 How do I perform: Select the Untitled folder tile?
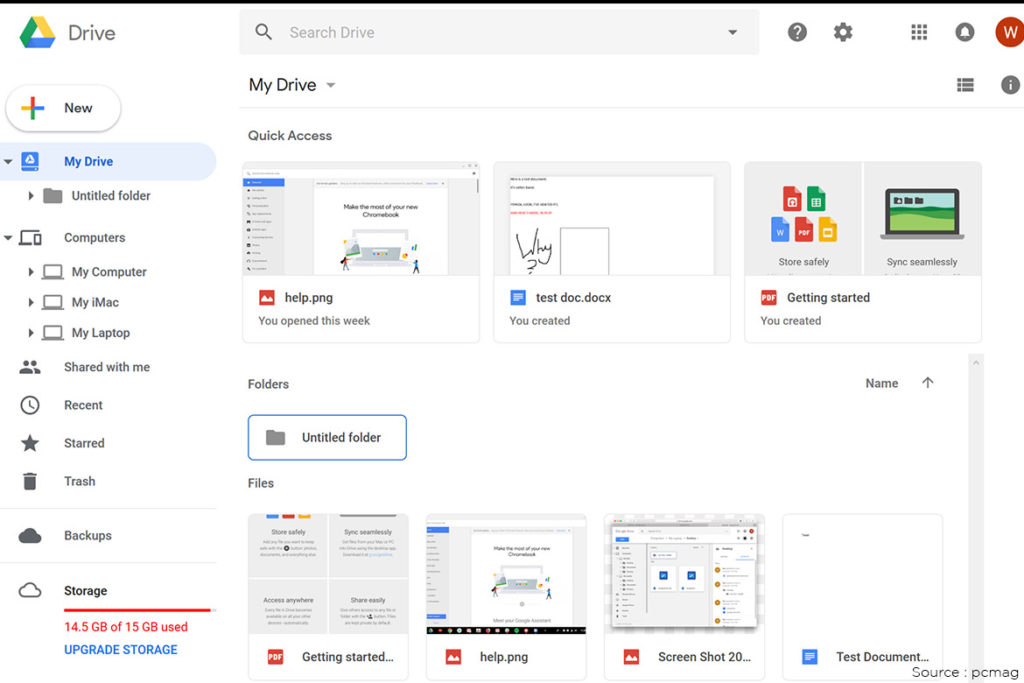point(327,437)
